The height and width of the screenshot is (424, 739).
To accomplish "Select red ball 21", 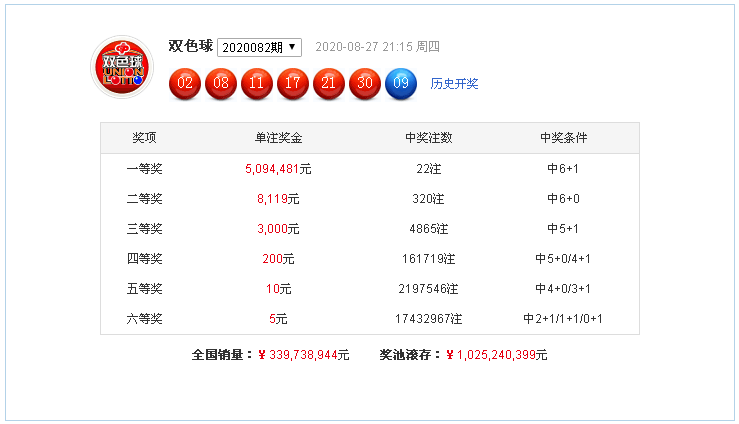I will [x=329, y=83].
